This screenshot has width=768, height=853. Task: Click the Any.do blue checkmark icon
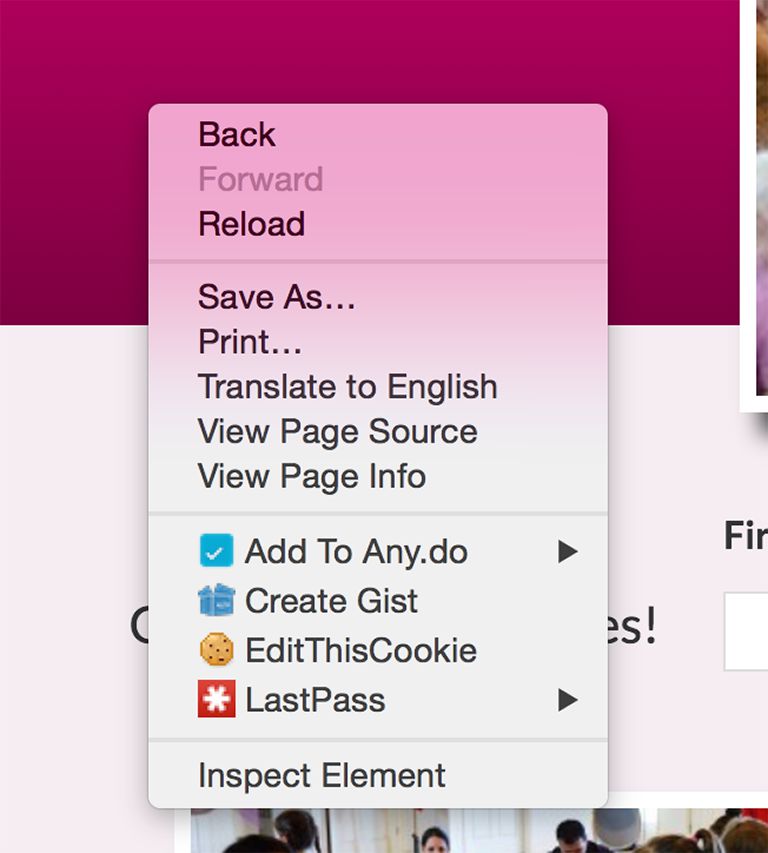216,551
